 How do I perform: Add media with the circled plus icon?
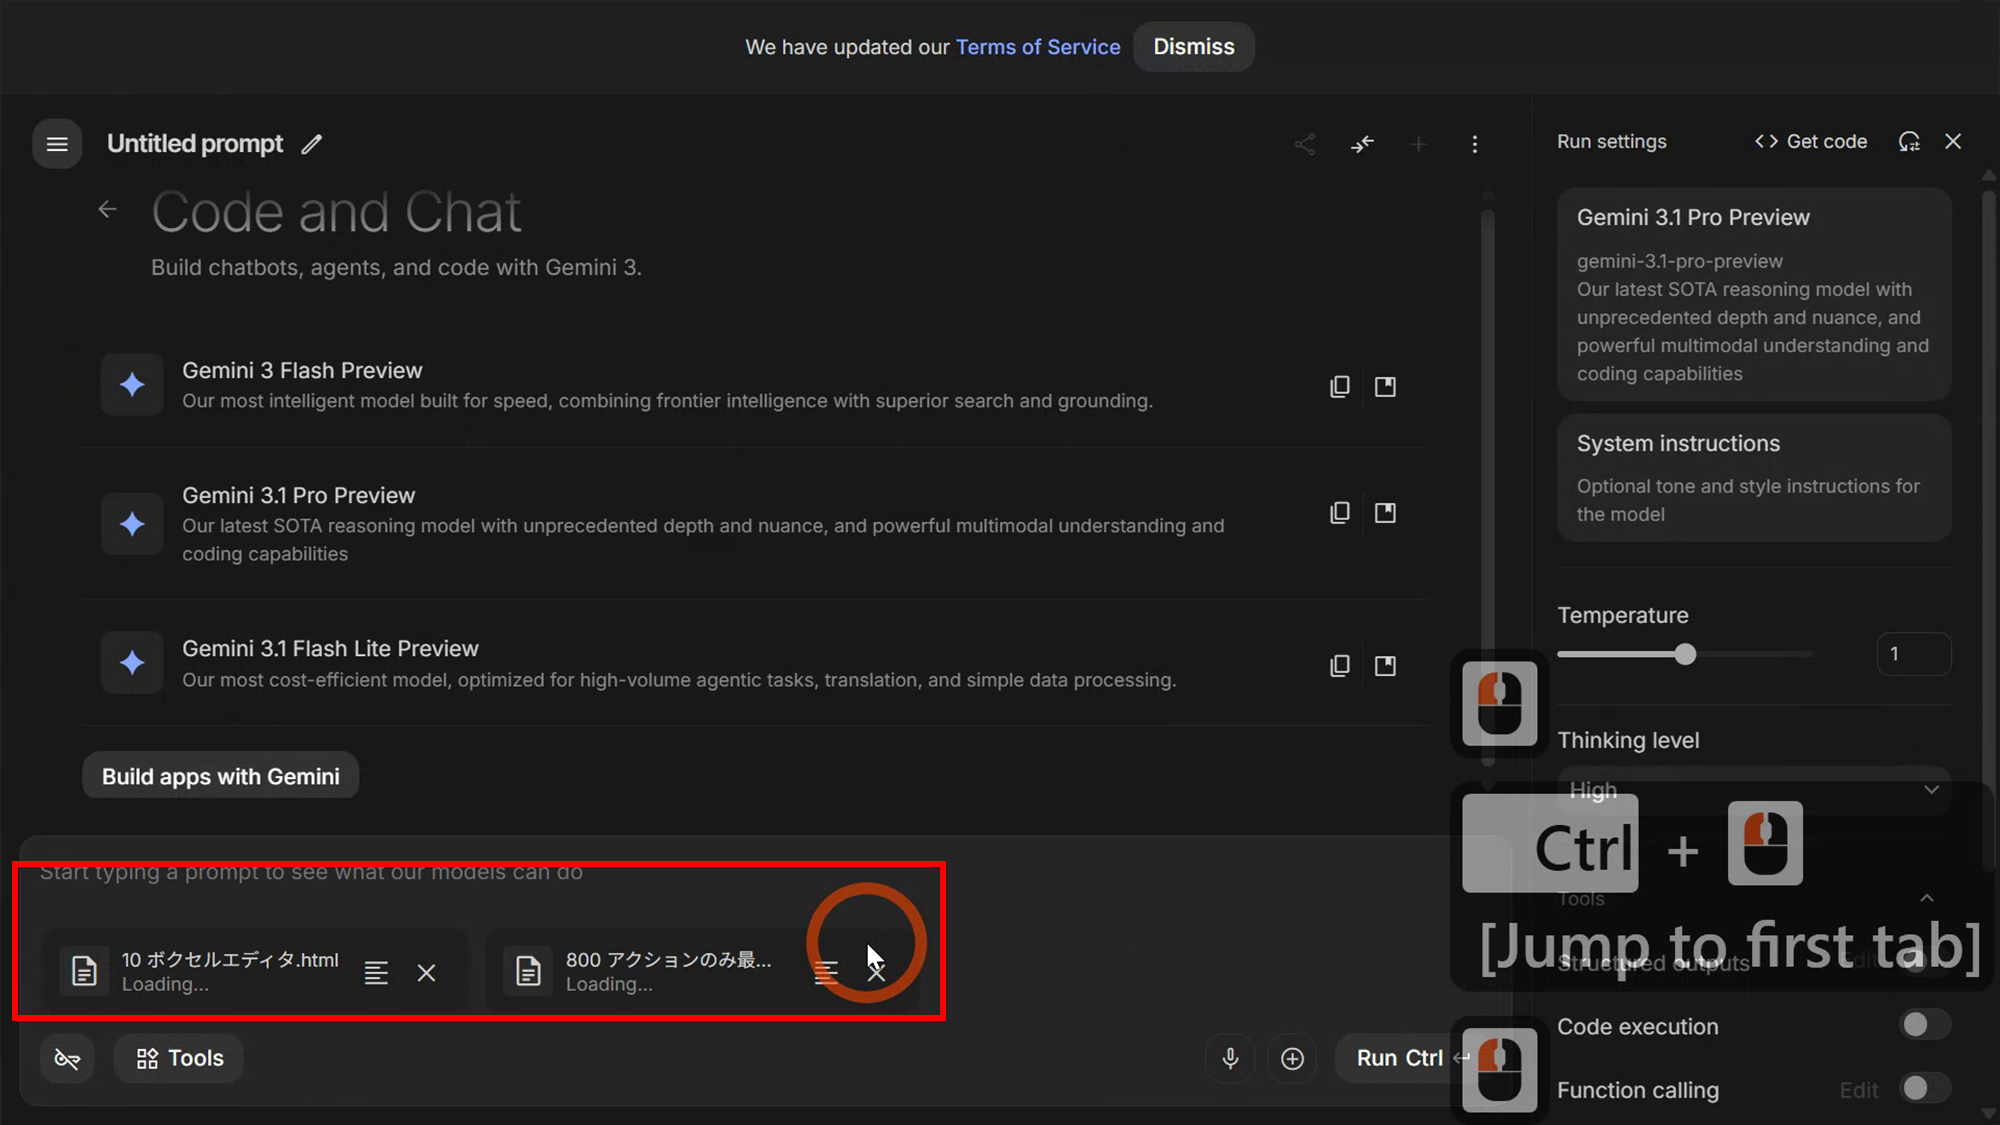click(1292, 1058)
